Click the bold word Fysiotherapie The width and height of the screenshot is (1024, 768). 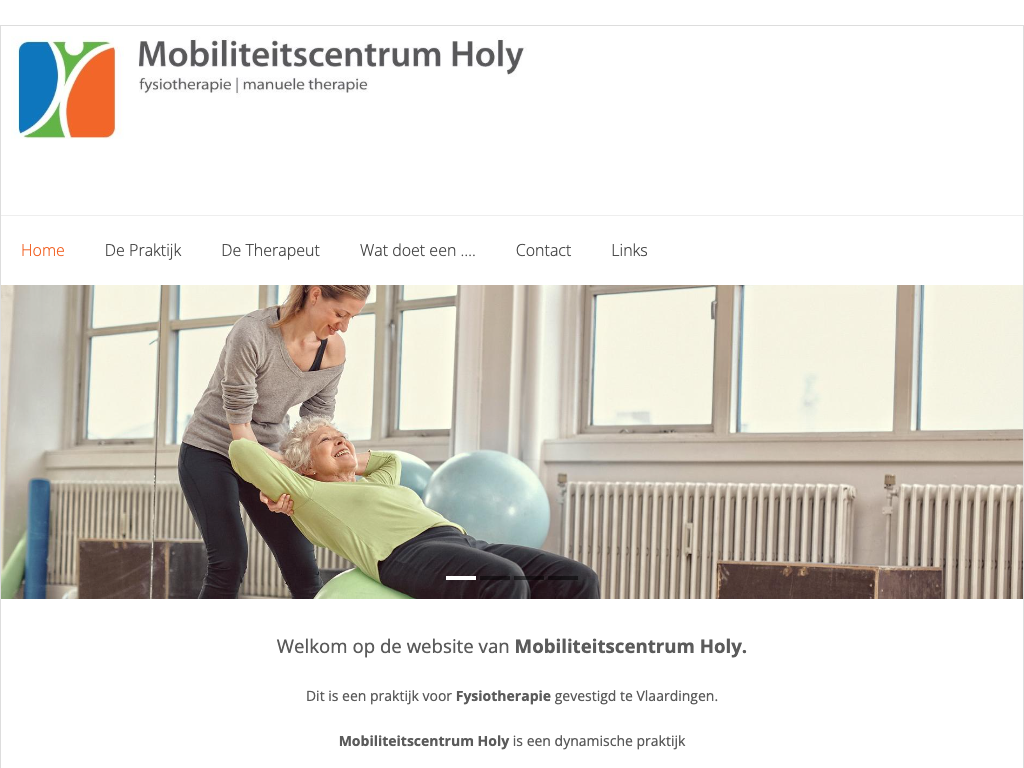[503, 696]
